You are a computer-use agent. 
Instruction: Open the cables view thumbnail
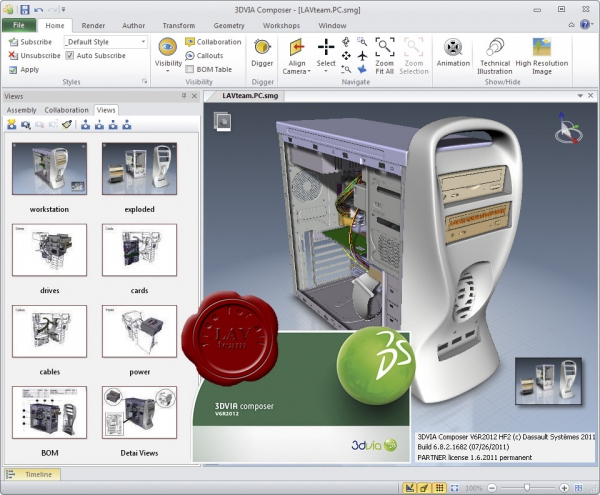tap(49, 331)
